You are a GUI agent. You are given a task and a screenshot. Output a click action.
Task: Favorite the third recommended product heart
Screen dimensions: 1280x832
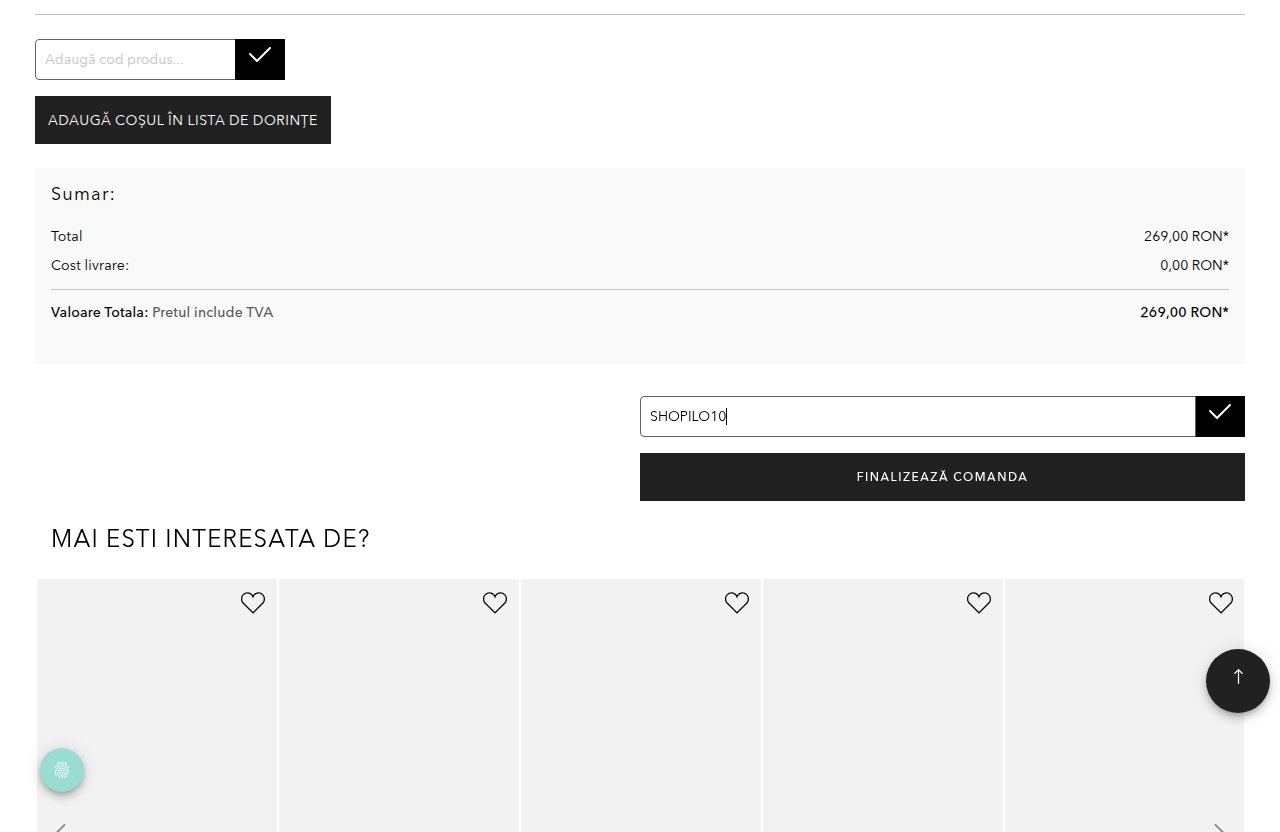pos(737,602)
